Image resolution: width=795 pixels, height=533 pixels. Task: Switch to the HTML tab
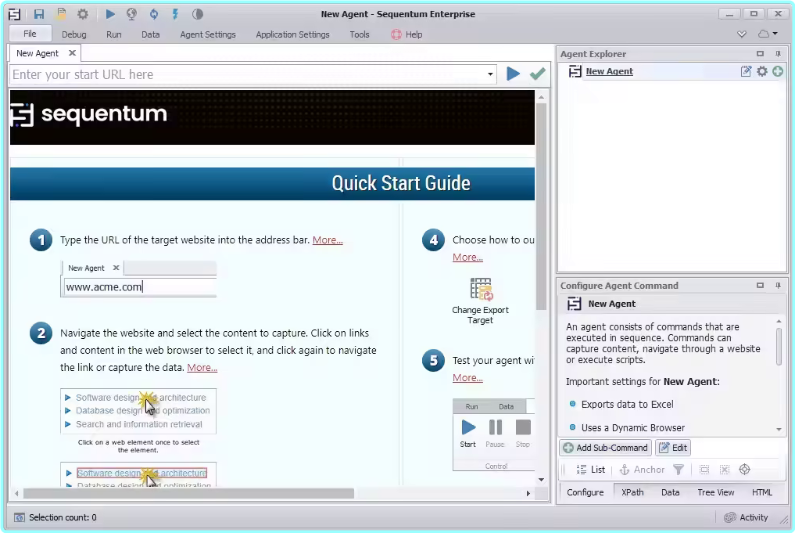pos(762,492)
